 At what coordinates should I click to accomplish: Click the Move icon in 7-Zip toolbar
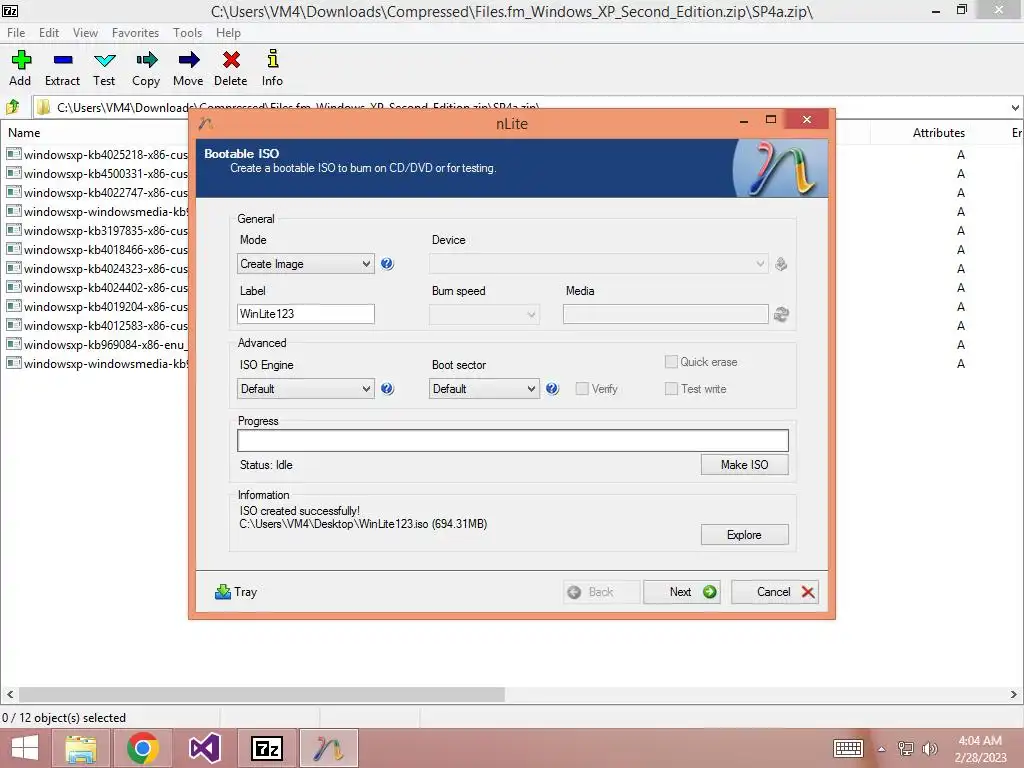click(188, 68)
